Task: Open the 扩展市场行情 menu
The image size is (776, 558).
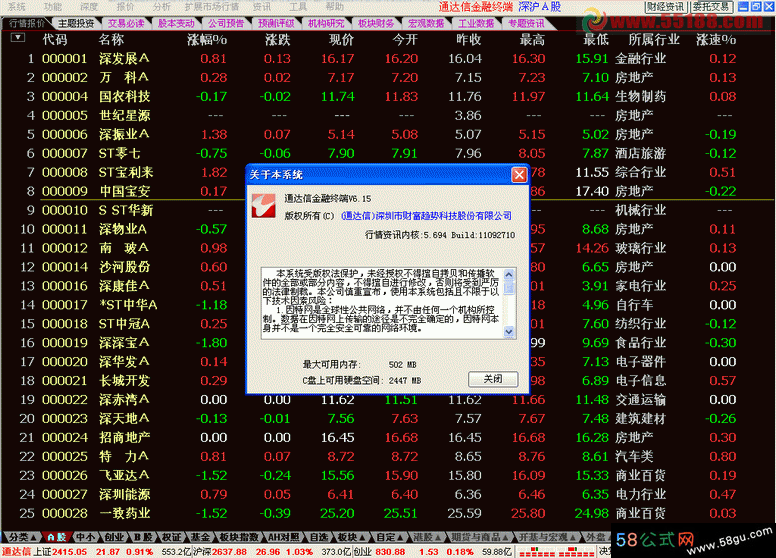Action: (212, 7)
